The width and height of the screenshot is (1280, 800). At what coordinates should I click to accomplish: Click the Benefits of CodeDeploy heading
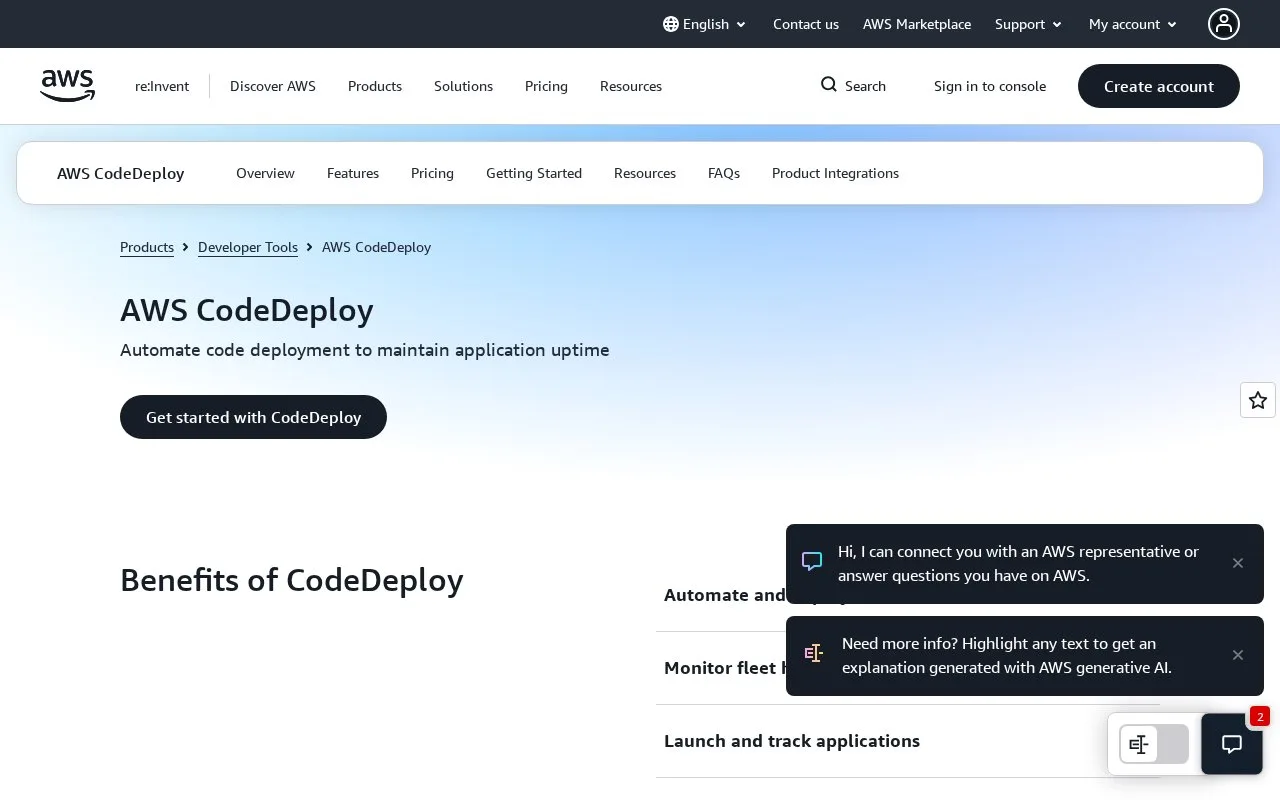(x=292, y=580)
